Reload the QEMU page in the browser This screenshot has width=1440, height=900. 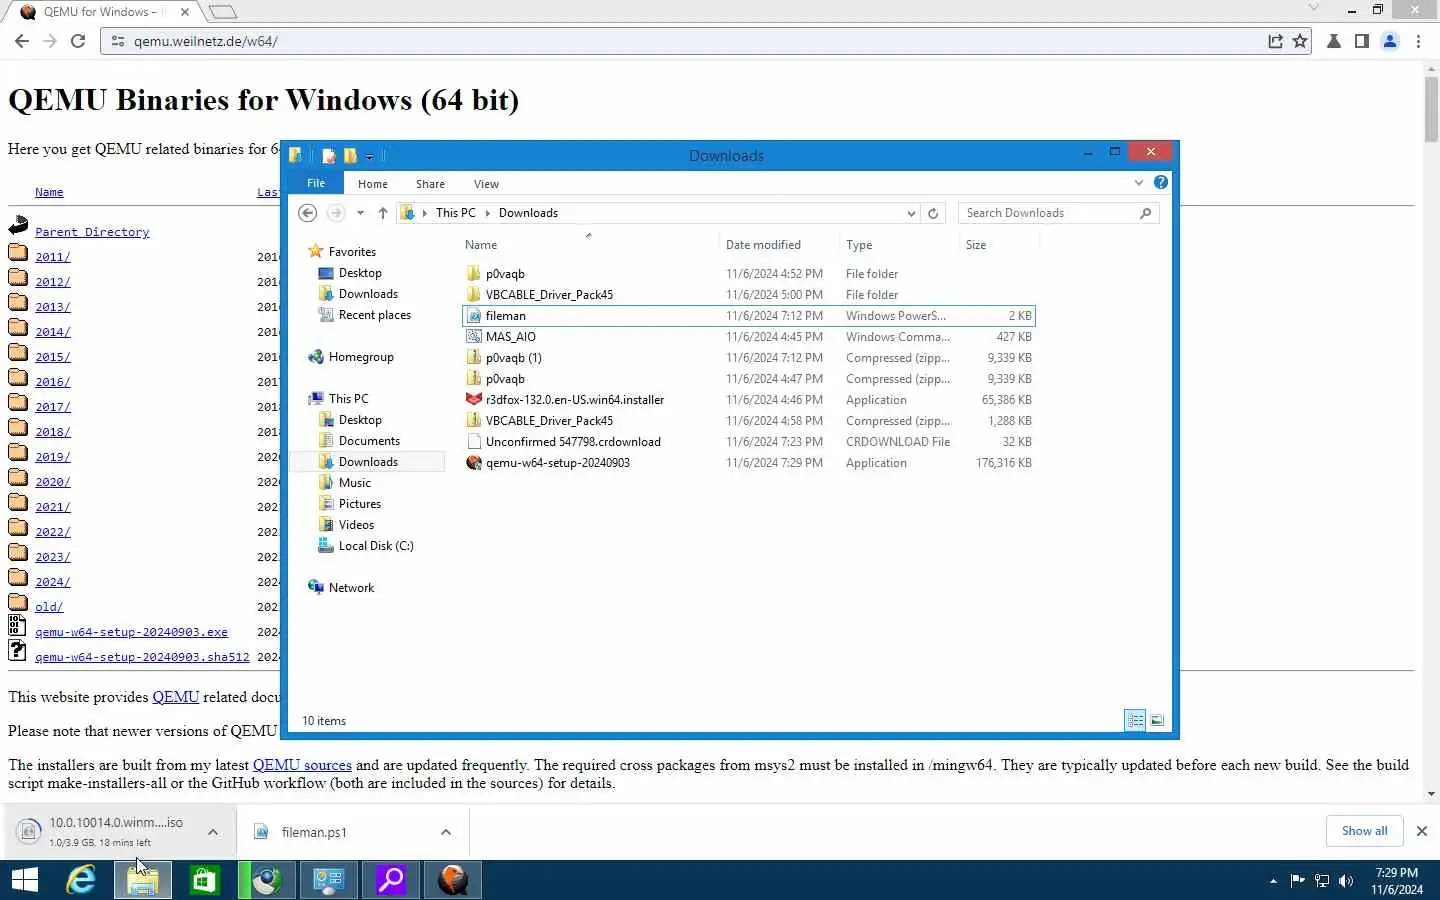[x=78, y=41]
